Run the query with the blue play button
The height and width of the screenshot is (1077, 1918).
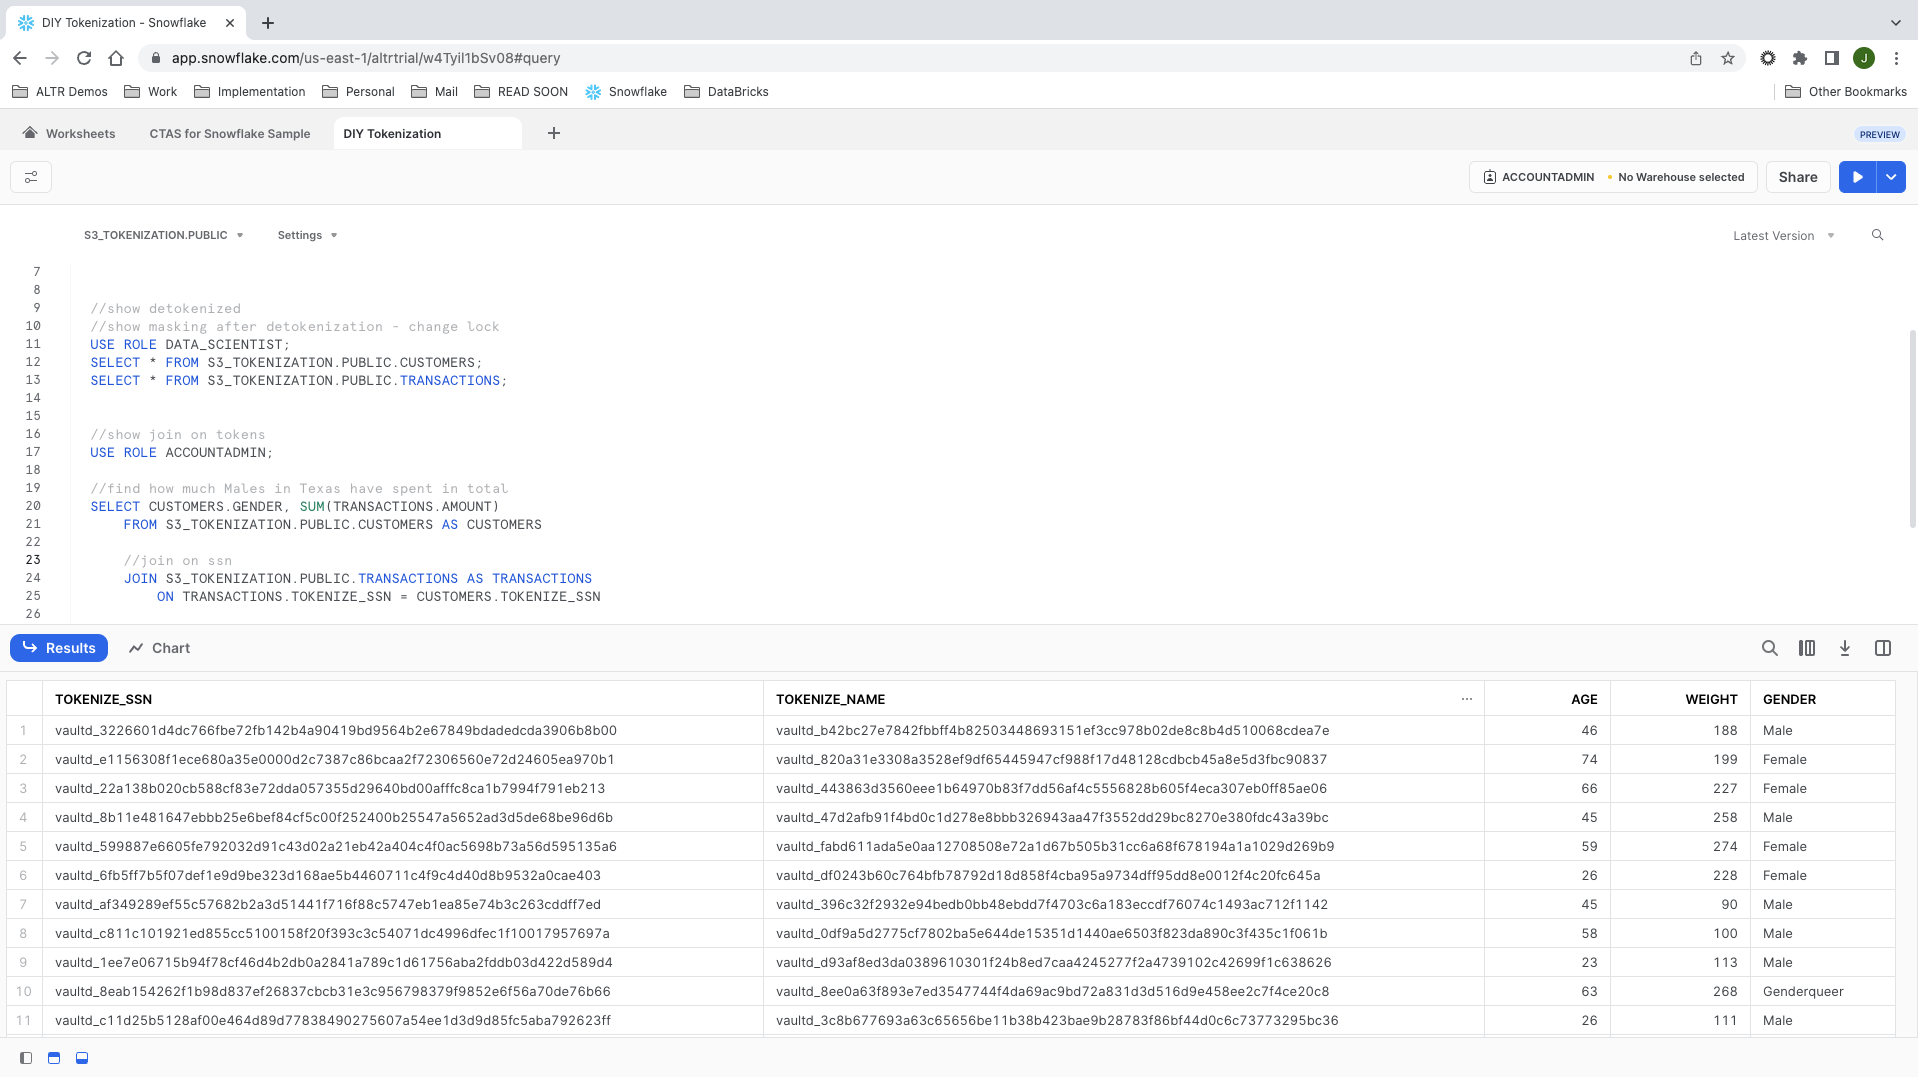point(1857,177)
